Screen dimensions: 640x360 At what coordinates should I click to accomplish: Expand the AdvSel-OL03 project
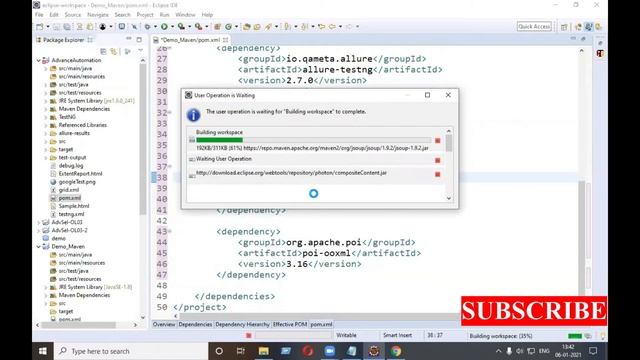coord(39,222)
